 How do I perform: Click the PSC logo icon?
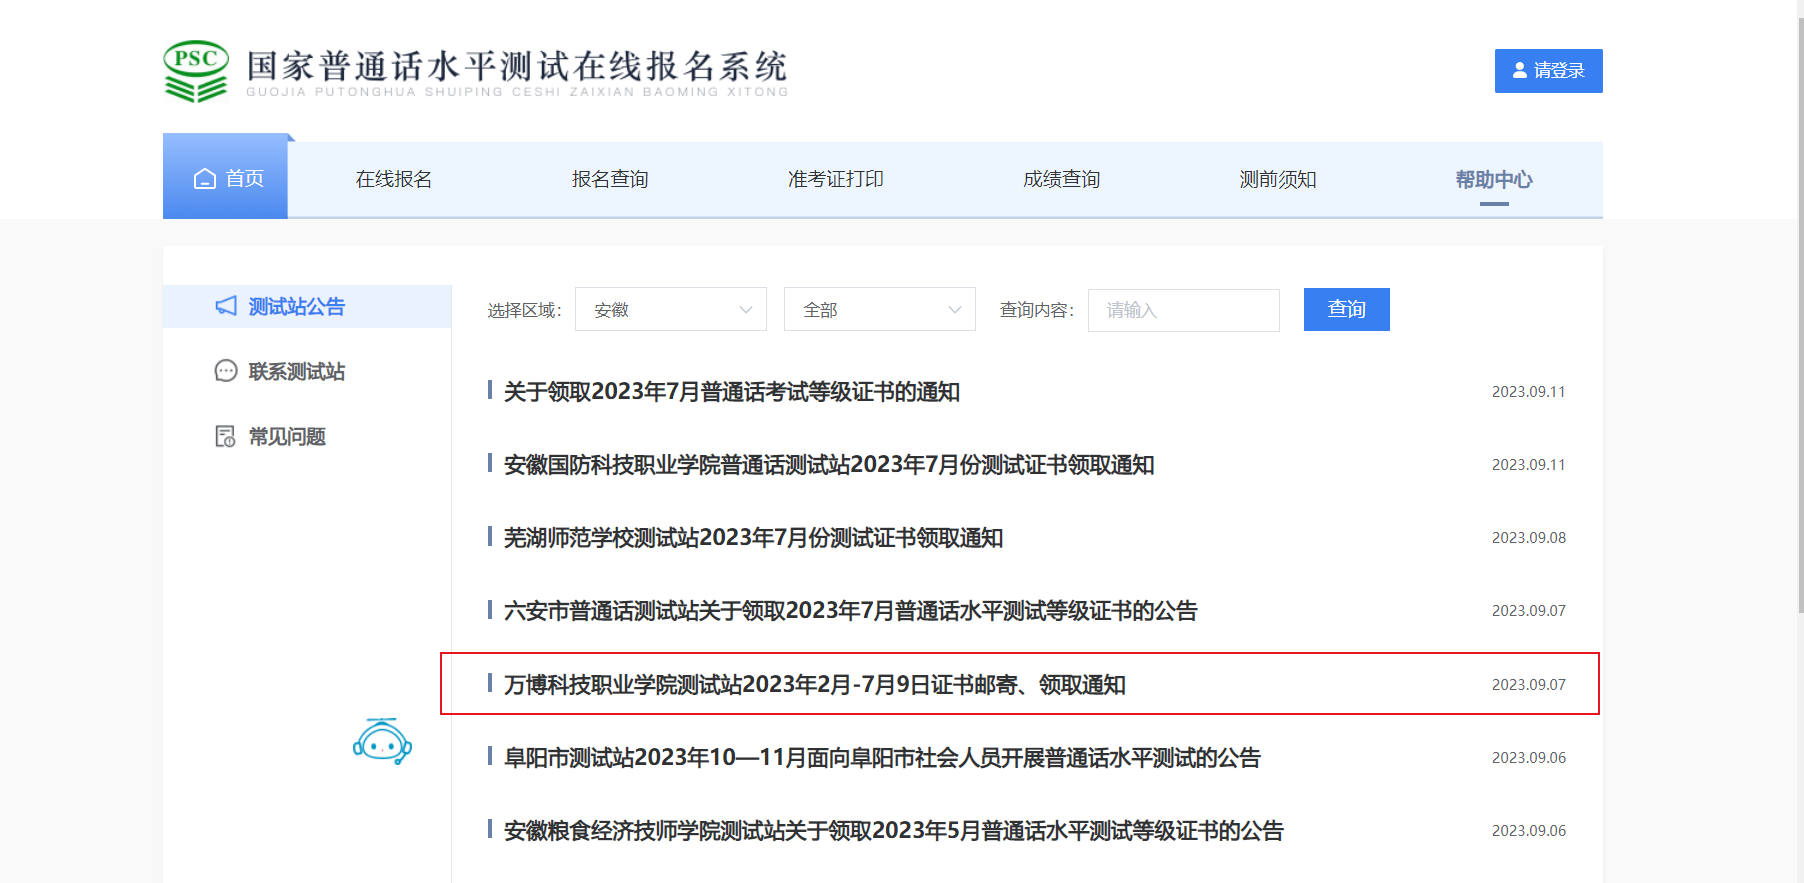pos(196,71)
